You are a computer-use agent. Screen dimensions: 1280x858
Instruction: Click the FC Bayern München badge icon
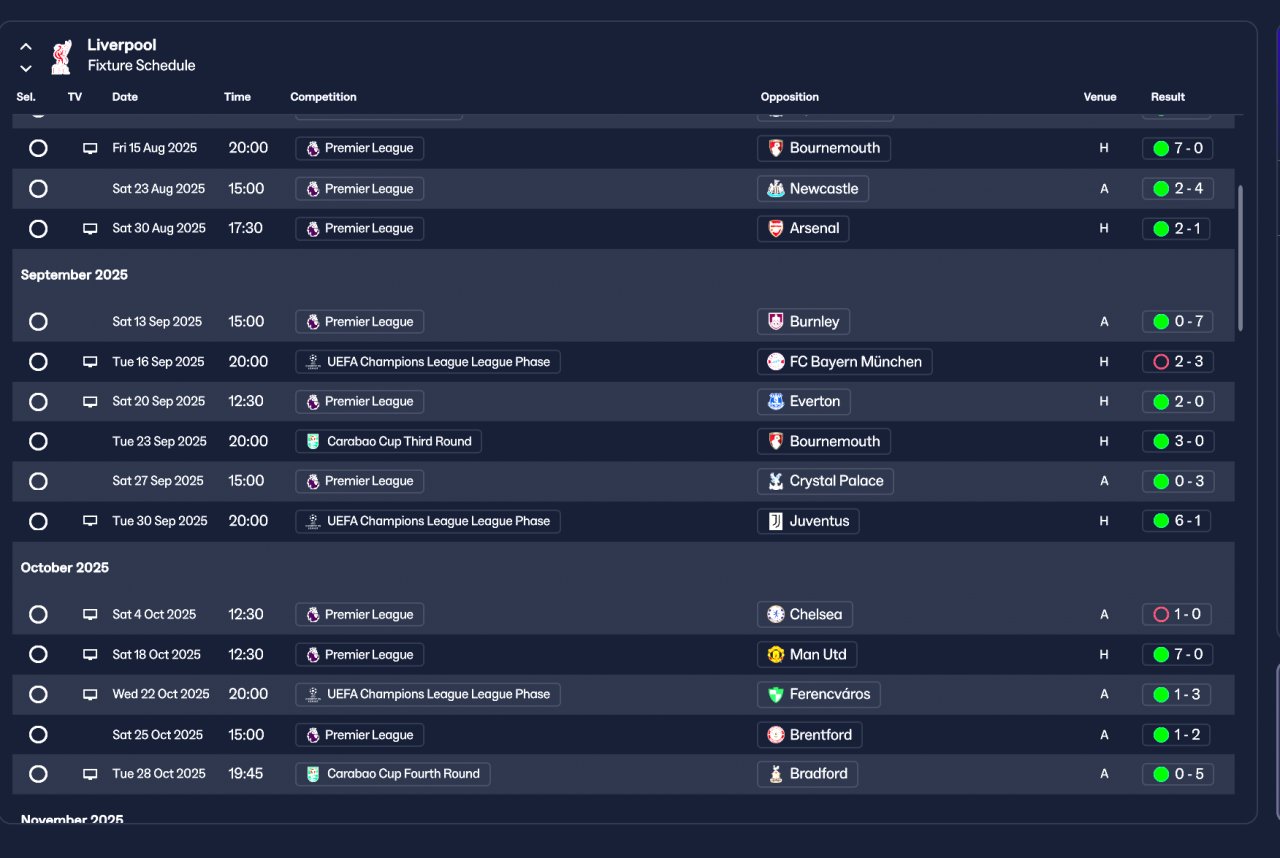[x=775, y=362]
